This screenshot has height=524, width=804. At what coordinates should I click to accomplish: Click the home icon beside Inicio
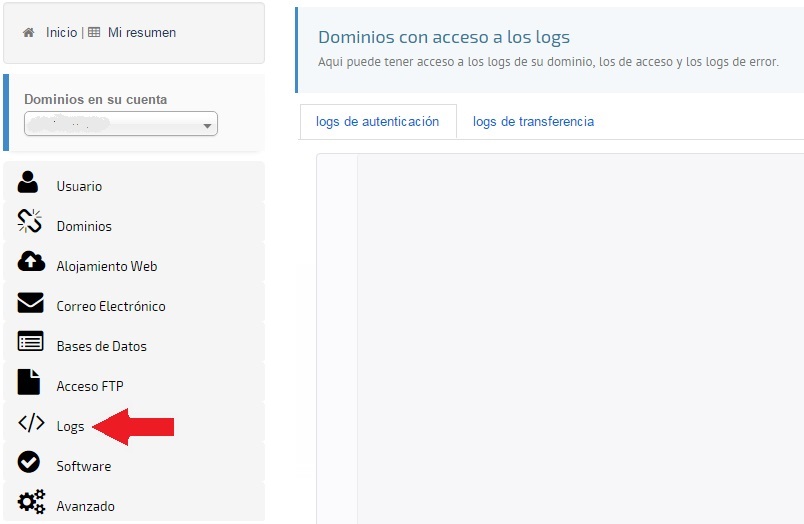(x=29, y=33)
